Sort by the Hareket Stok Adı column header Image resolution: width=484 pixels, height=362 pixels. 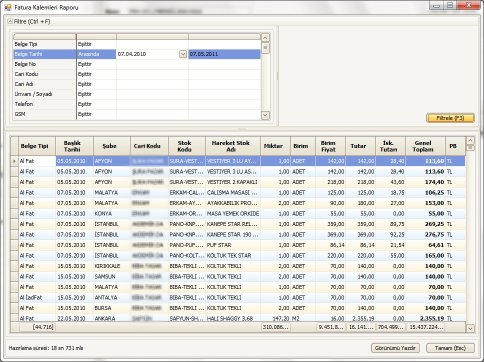pos(233,146)
